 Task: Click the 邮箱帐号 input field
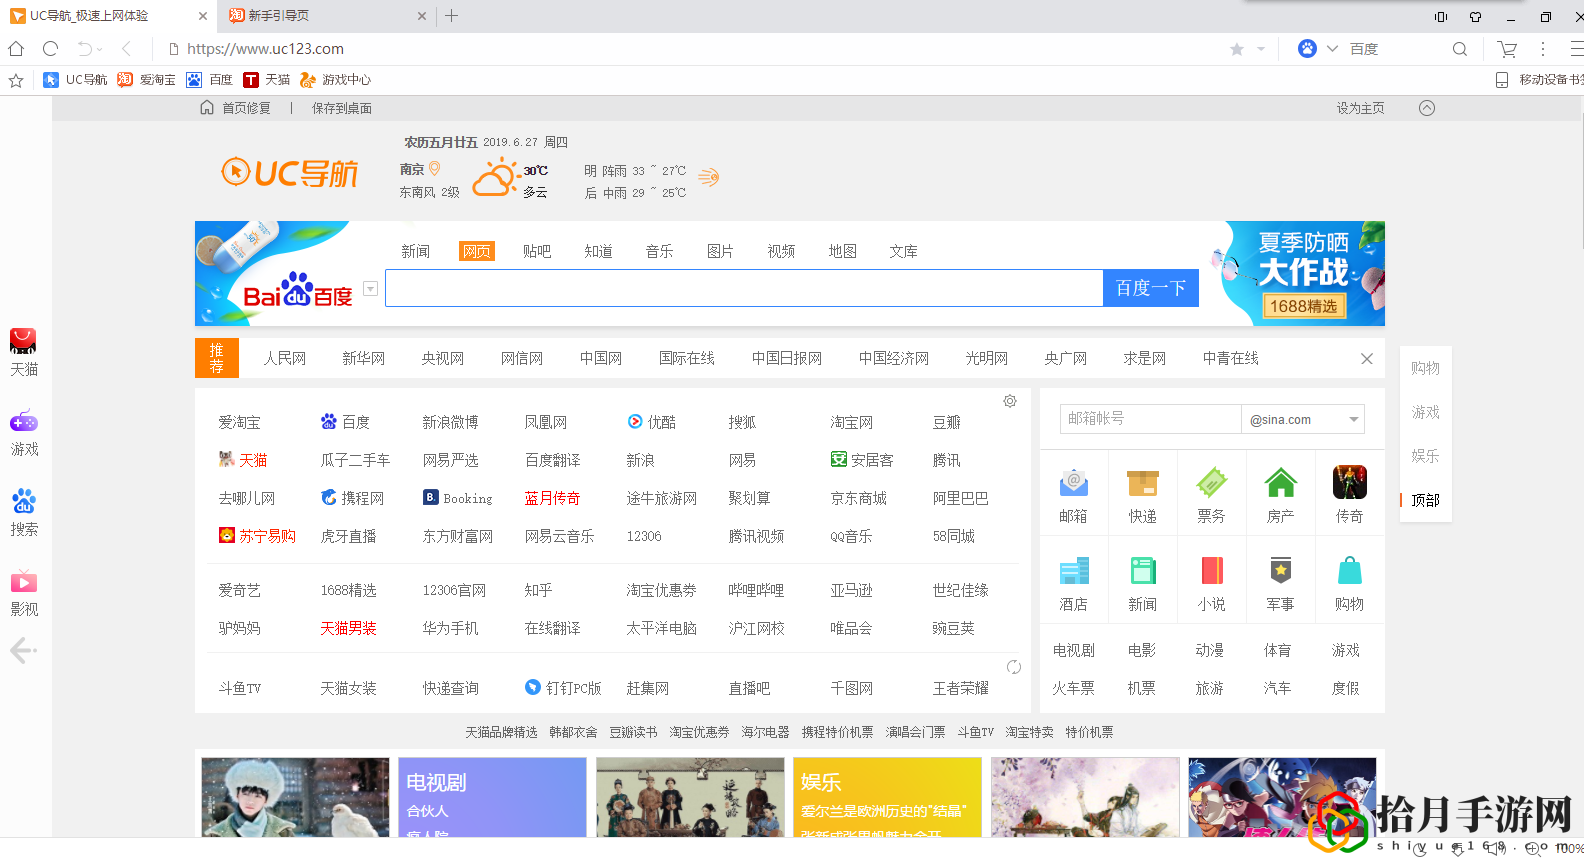(x=1150, y=419)
